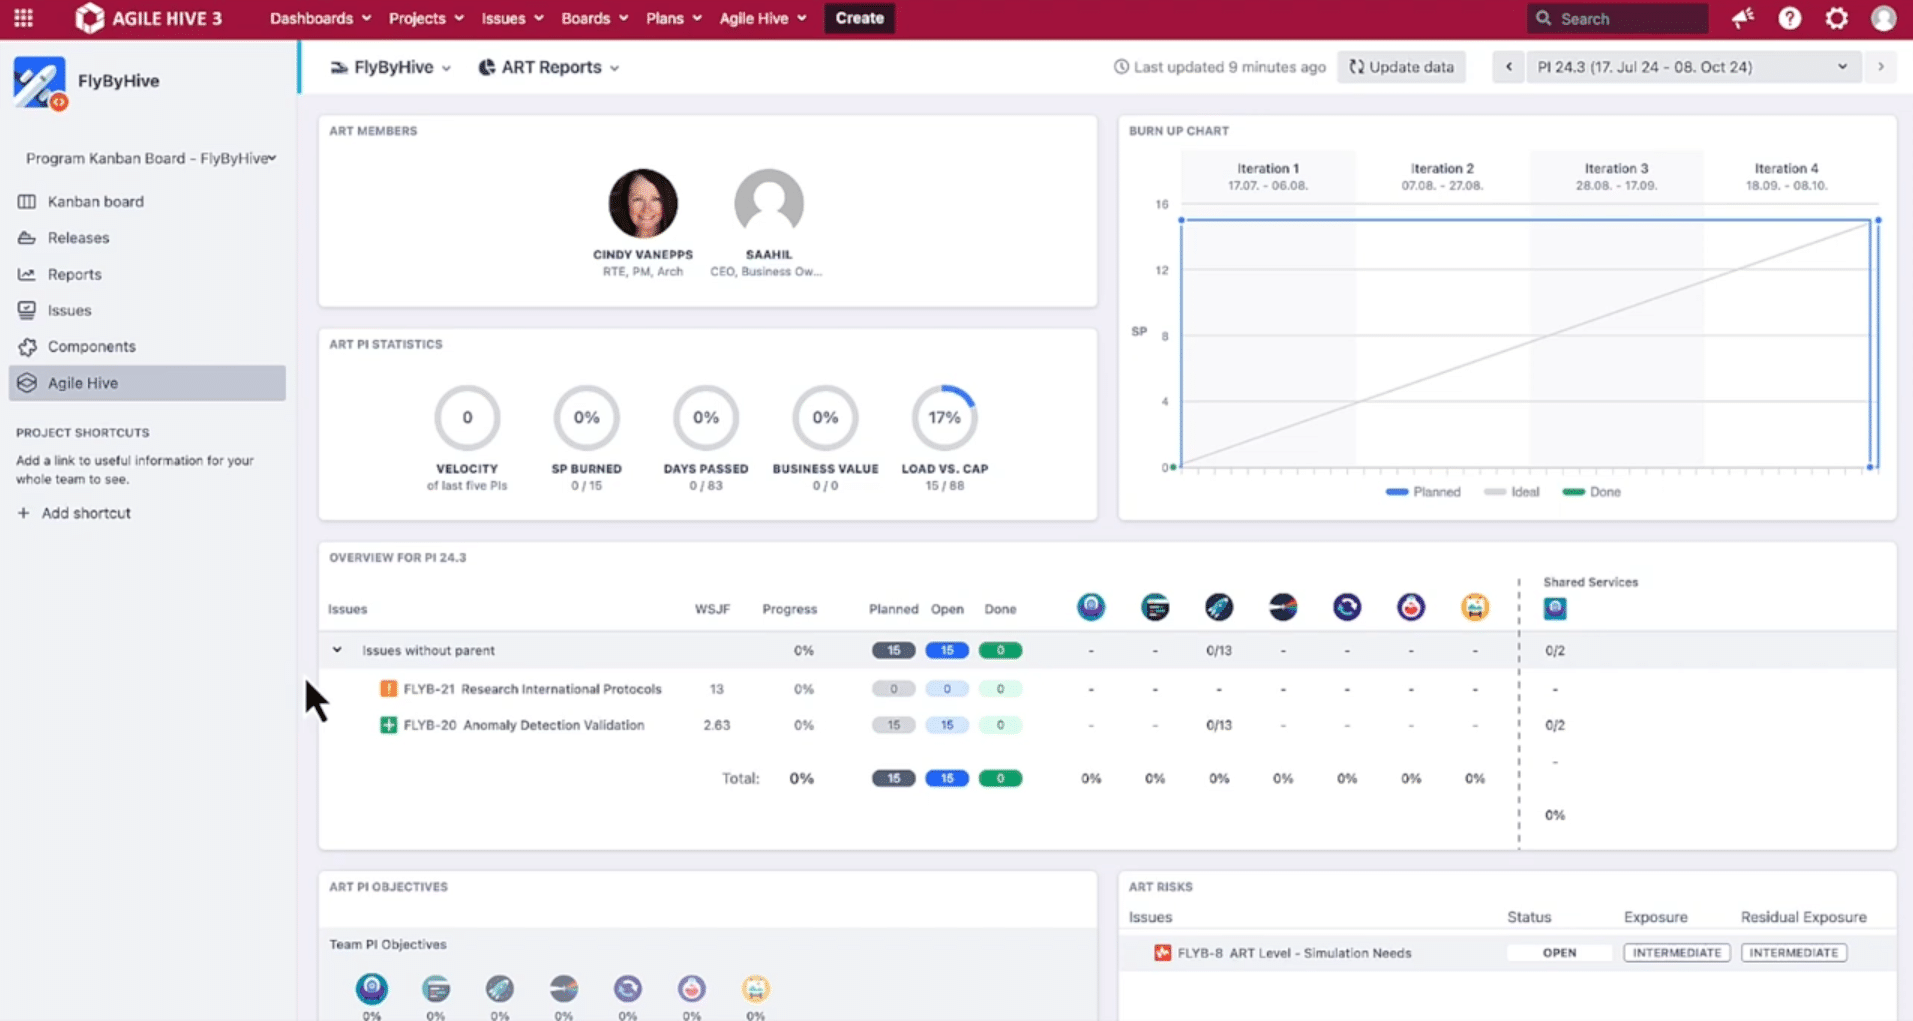Open FLYB-21 Research International Protocols issue
1913x1021 pixels.
pos(533,689)
